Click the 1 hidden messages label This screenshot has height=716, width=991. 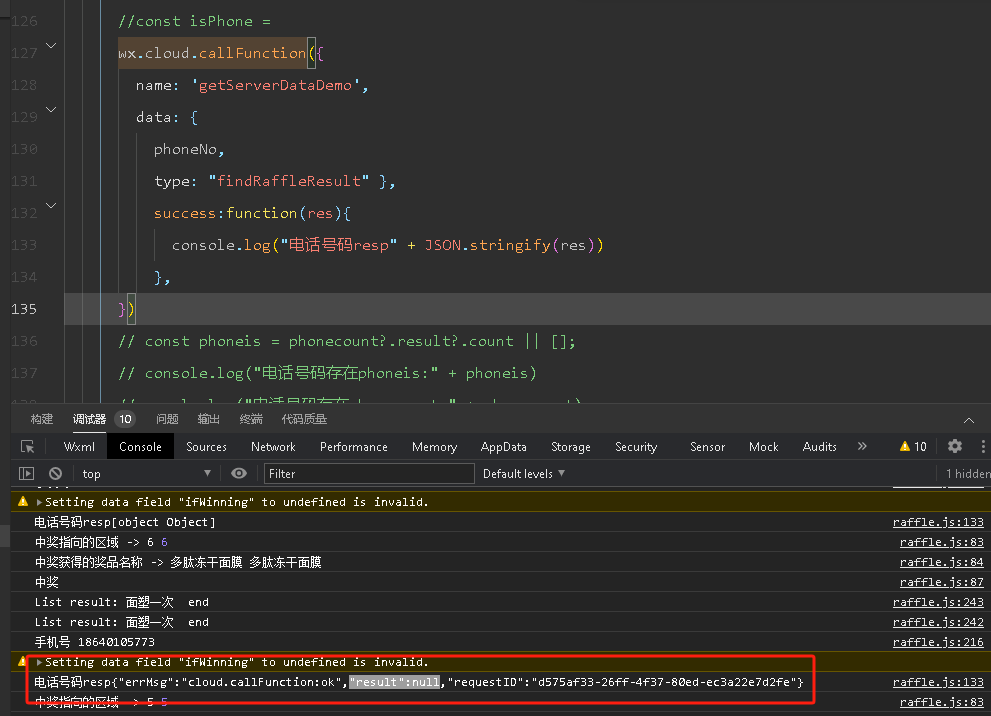pos(968,473)
